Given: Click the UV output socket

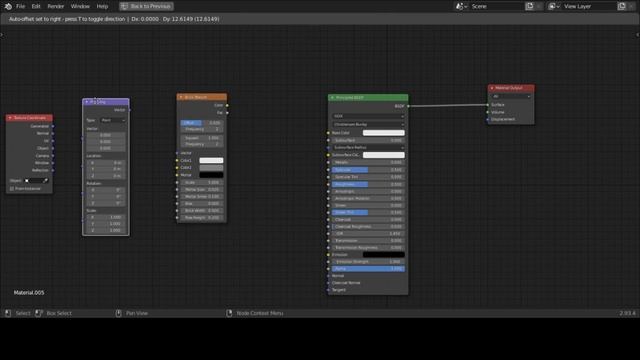Looking at the screenshot, I should coord(53,141).
